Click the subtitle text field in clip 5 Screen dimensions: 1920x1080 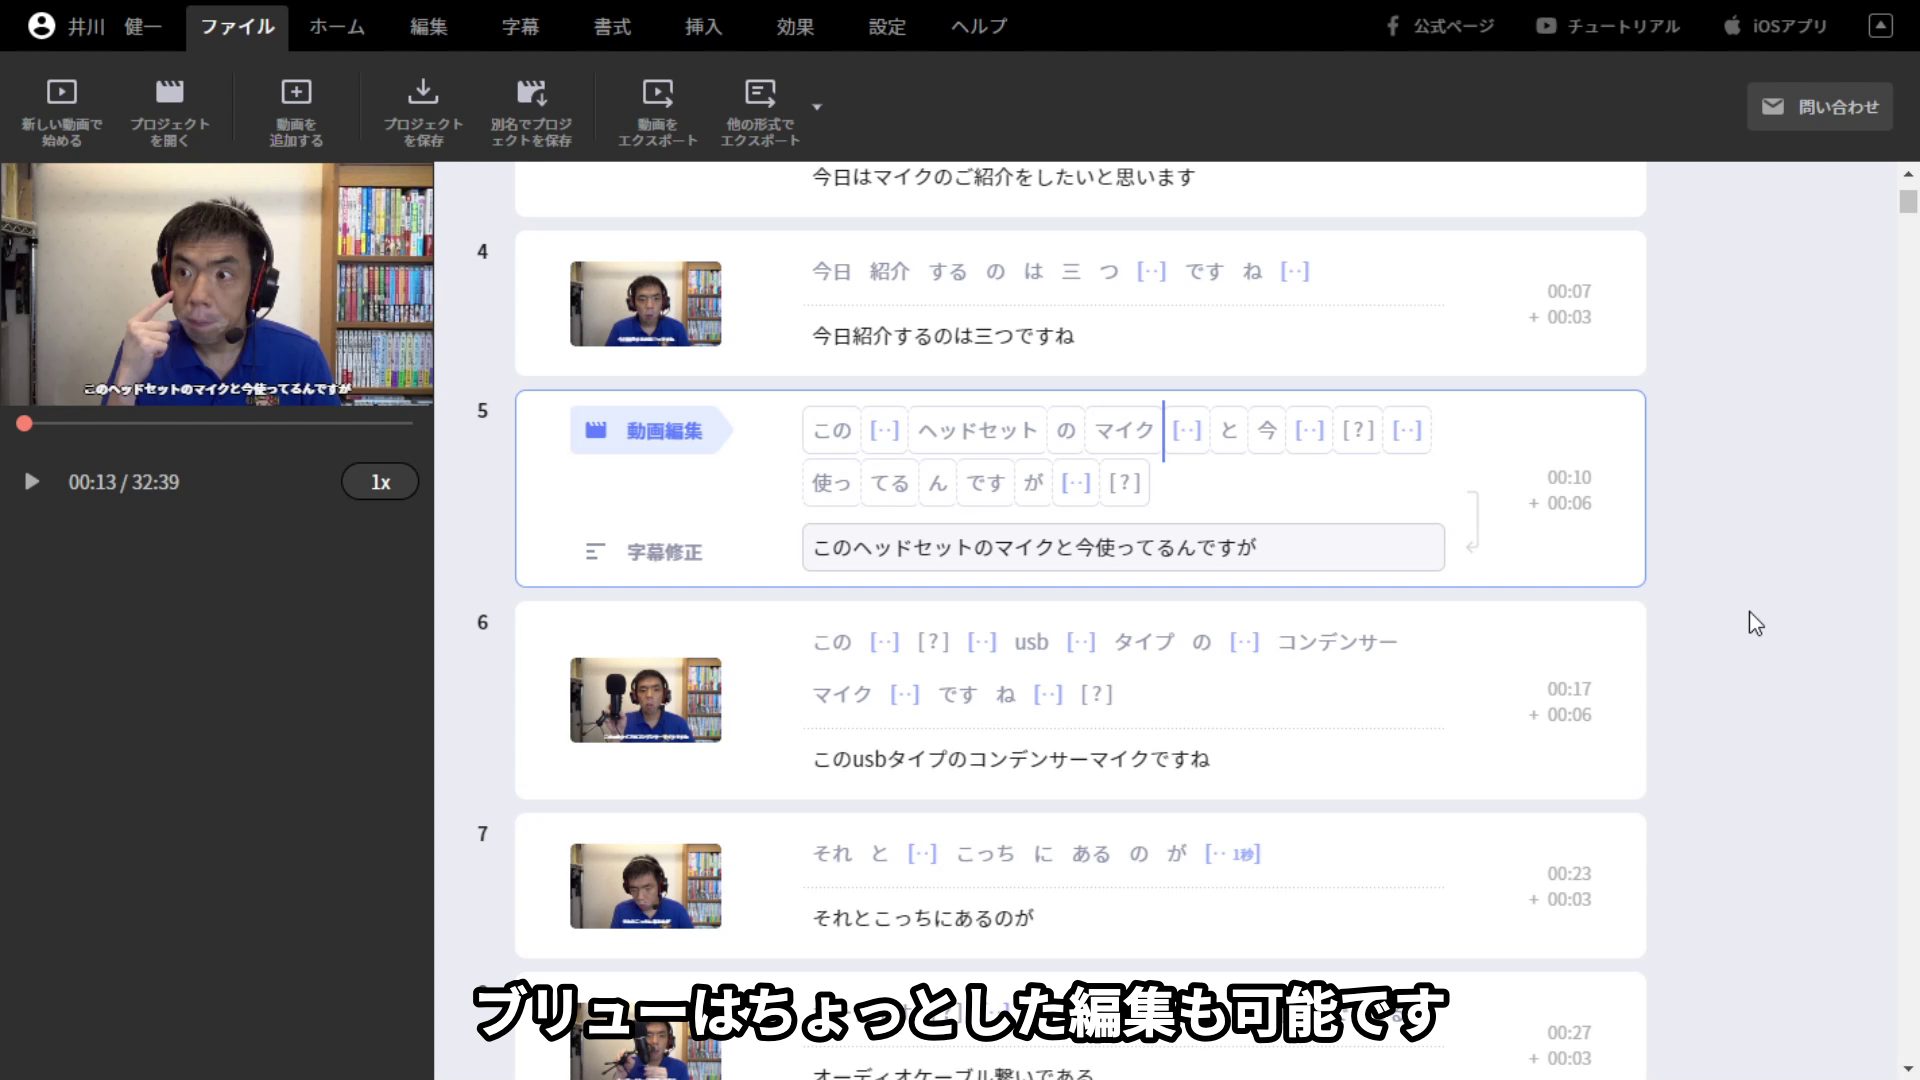tap(1123, 548)
